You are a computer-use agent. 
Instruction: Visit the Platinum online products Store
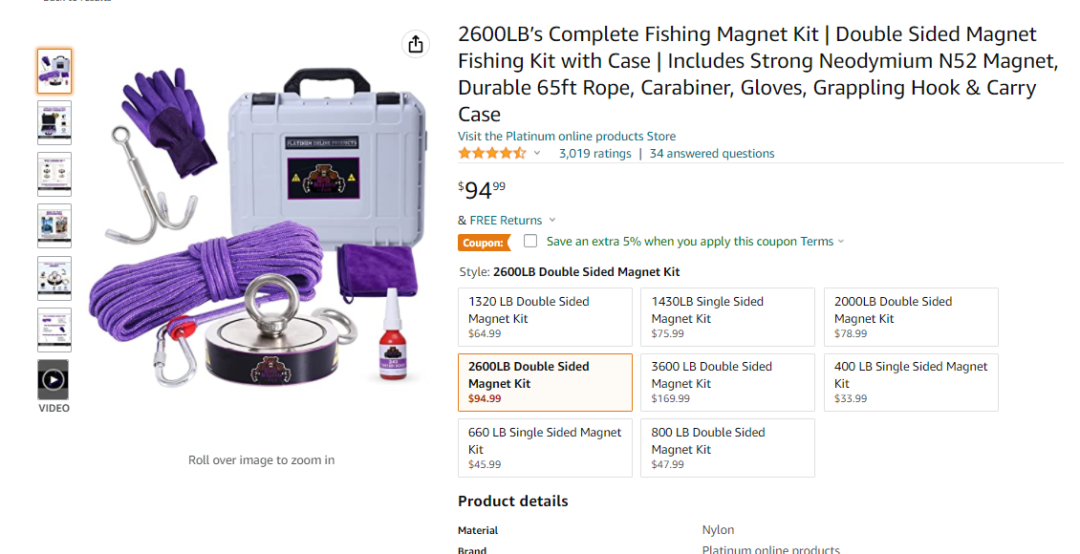566,136
